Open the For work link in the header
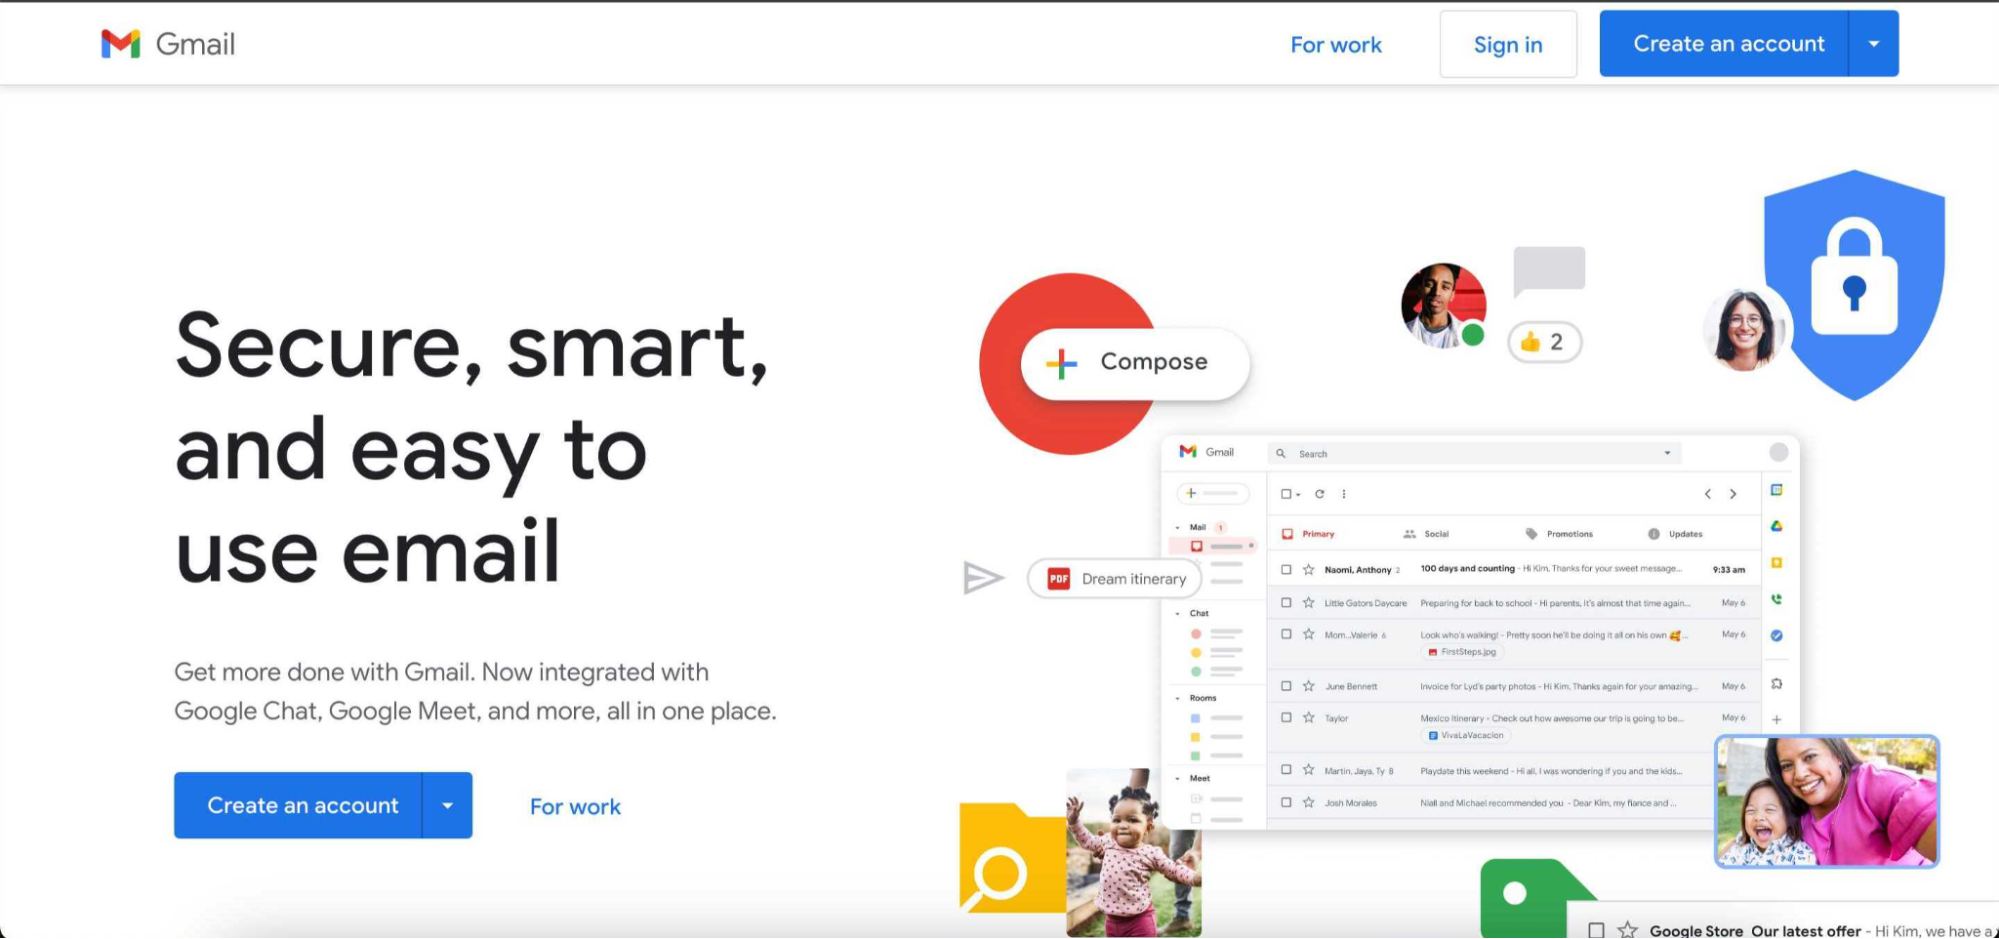The width and height of the screenshot is (1999, 939). tap(1336, 44)
